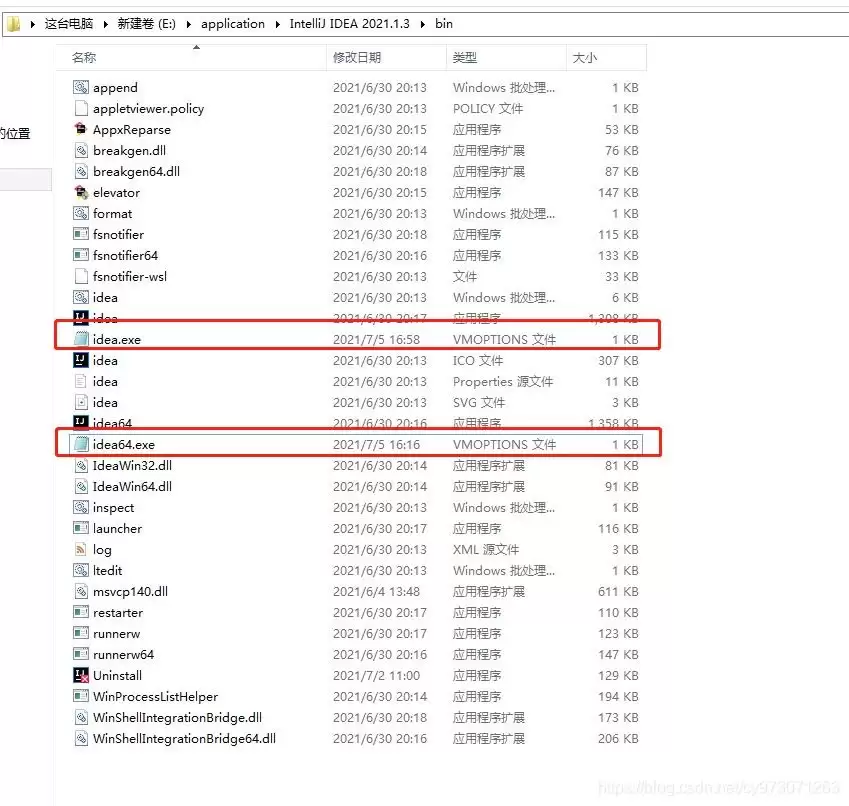The height and width of the screenshot is (806, 849).
Task: Click the folder icon in the address bar
Action: [14, 24]
